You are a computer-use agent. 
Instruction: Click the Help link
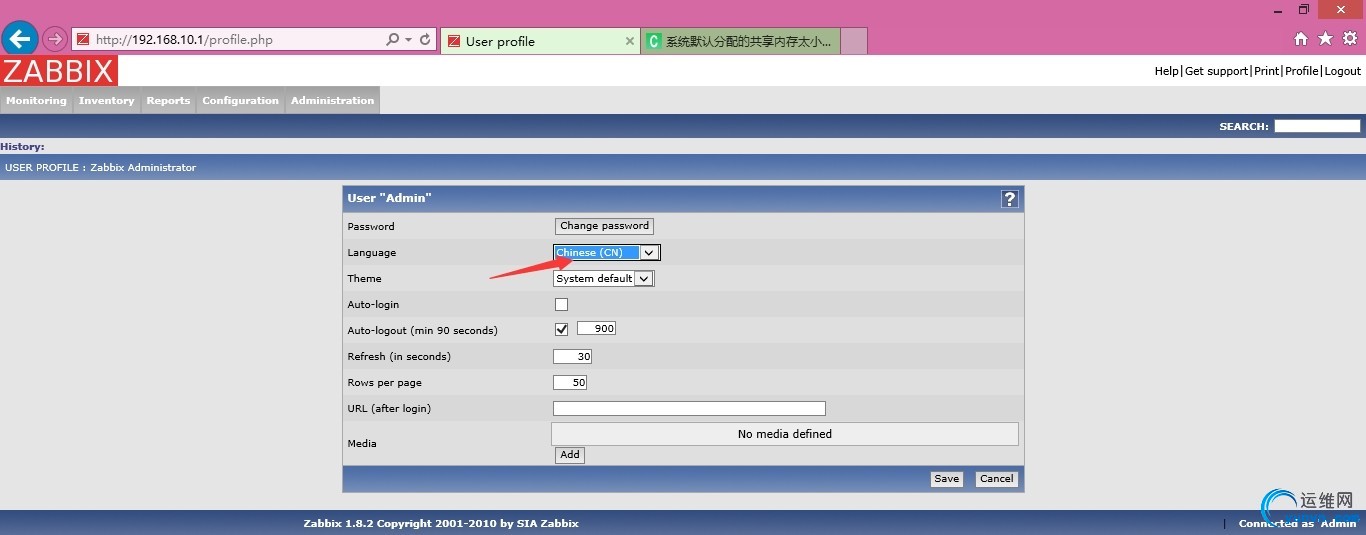point(1166,71)
